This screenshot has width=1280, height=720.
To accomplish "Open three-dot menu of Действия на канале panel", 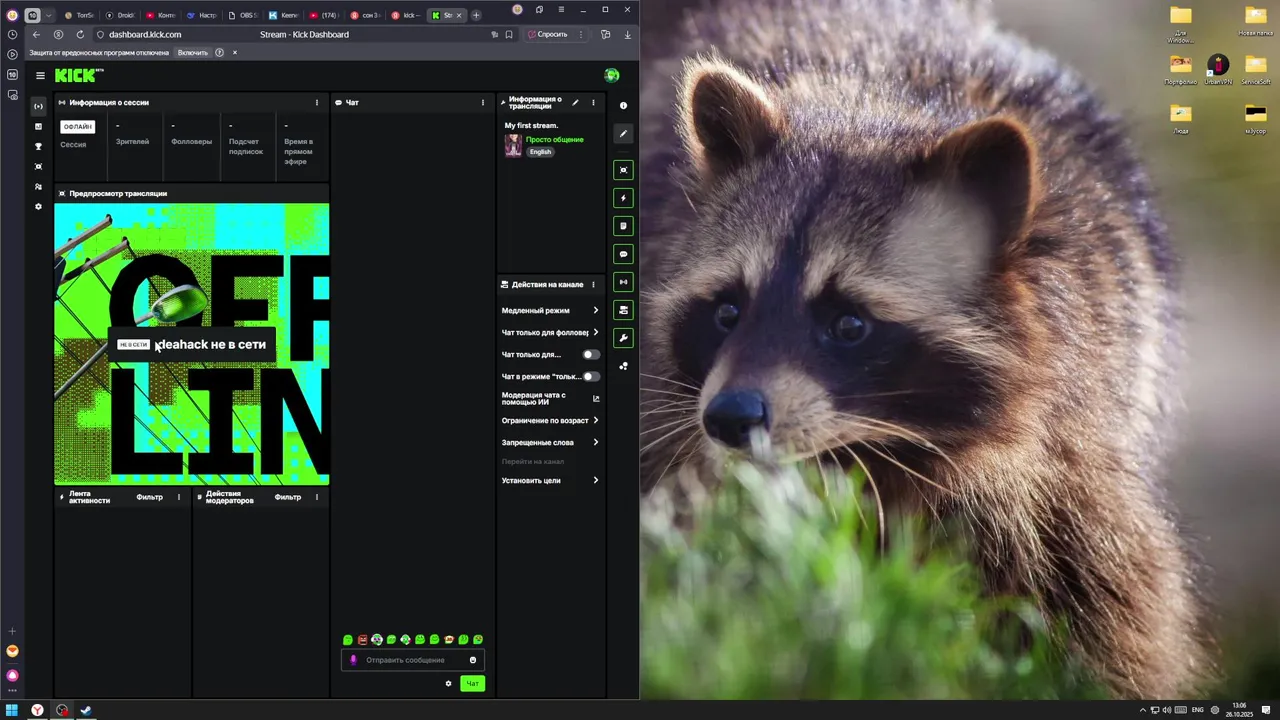I will point(593,284).
